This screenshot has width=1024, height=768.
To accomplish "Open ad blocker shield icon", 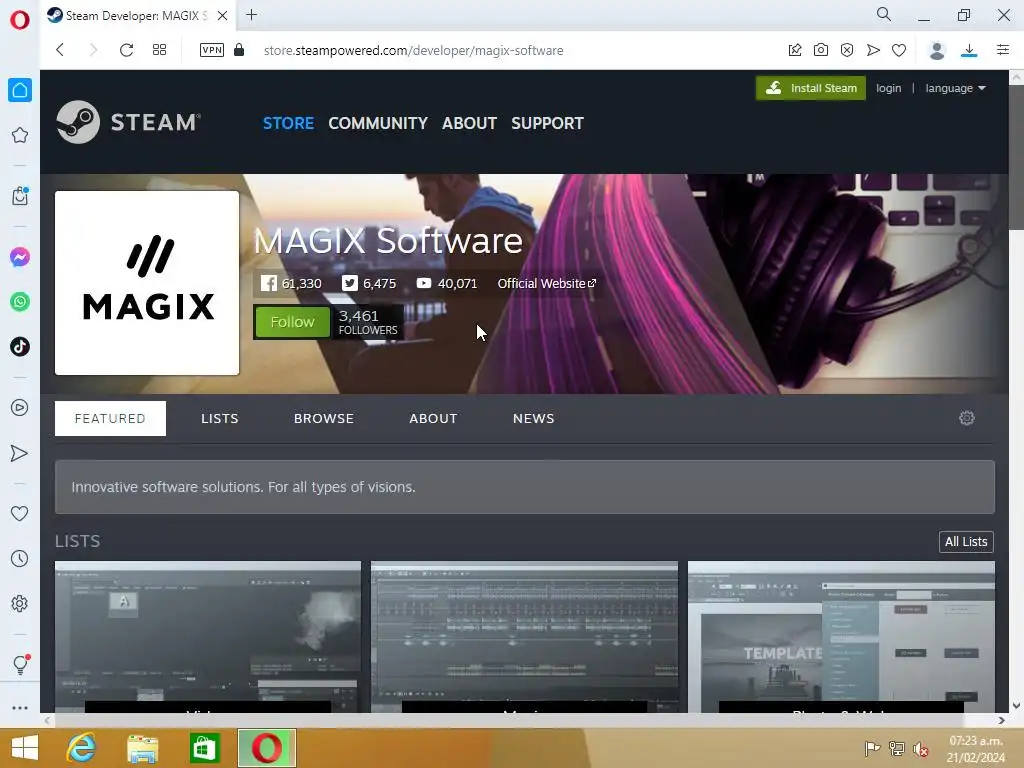I will pyautogui.click(x=847, y=50).
